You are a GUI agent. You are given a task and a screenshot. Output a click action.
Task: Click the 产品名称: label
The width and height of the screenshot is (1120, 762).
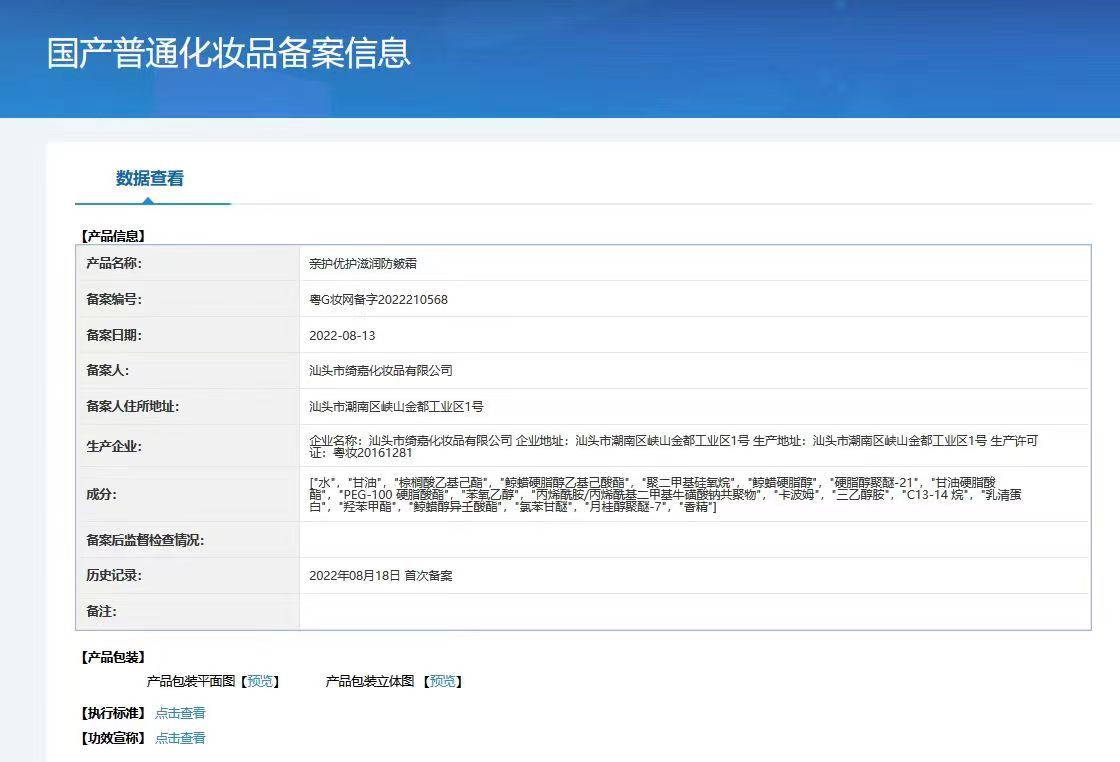click(x=114, y=264)
